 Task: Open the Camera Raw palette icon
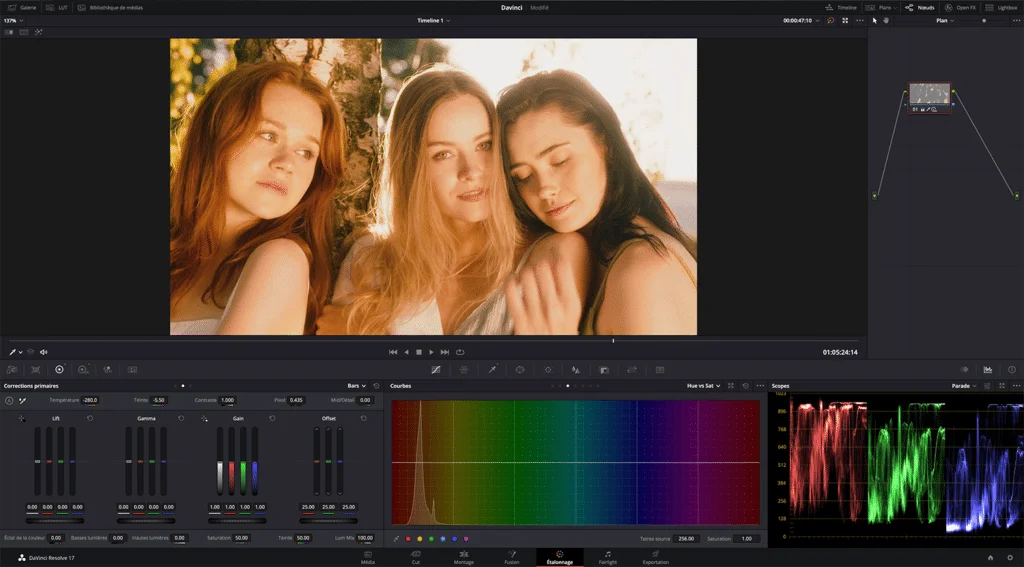point(12,370)
